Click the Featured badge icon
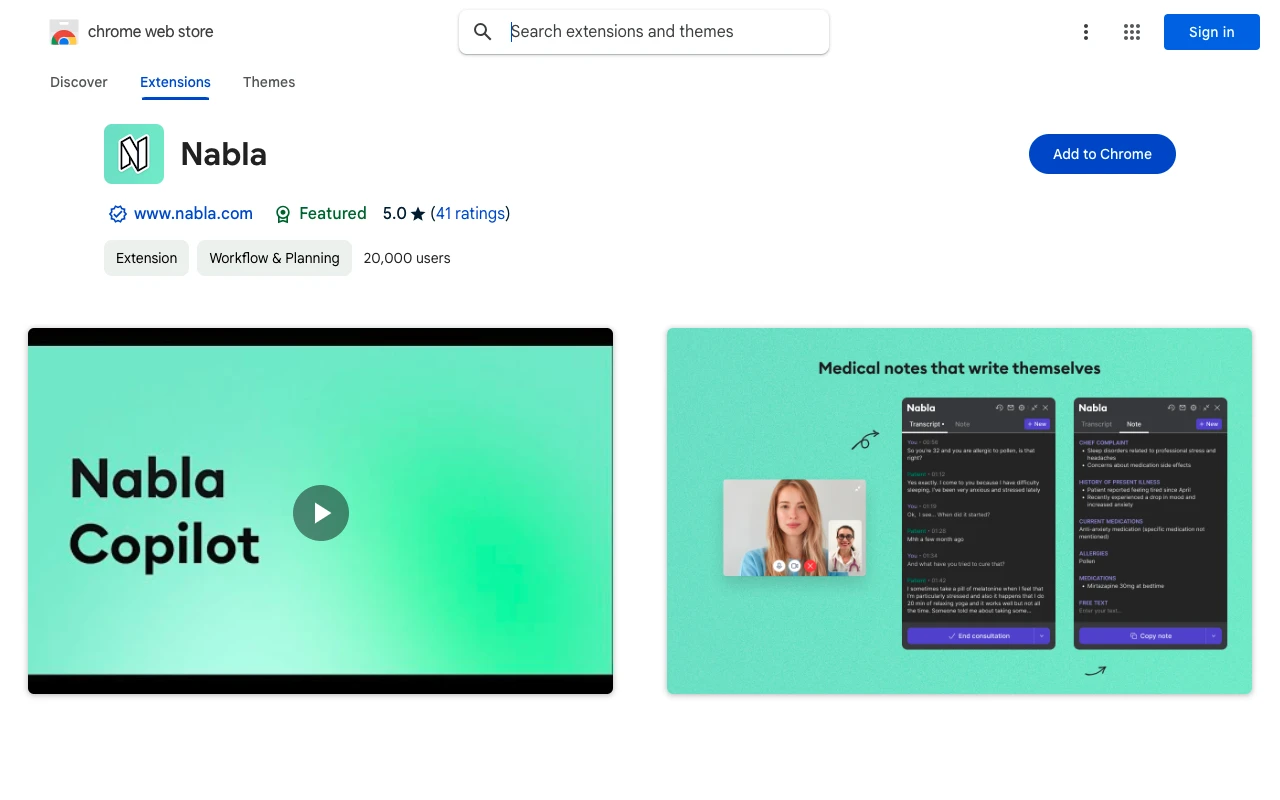Image resolution: width=1280 pixels, height=800 pixels. [x=283, y=214]
